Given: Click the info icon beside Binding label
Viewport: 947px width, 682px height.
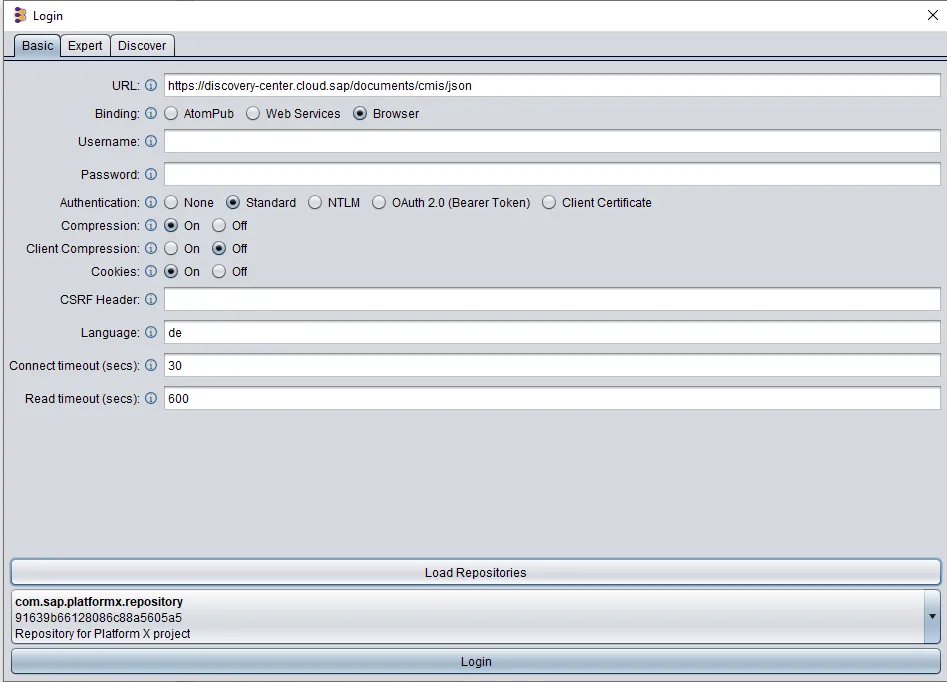Looking at the screenshot, I should coord(151,114).
